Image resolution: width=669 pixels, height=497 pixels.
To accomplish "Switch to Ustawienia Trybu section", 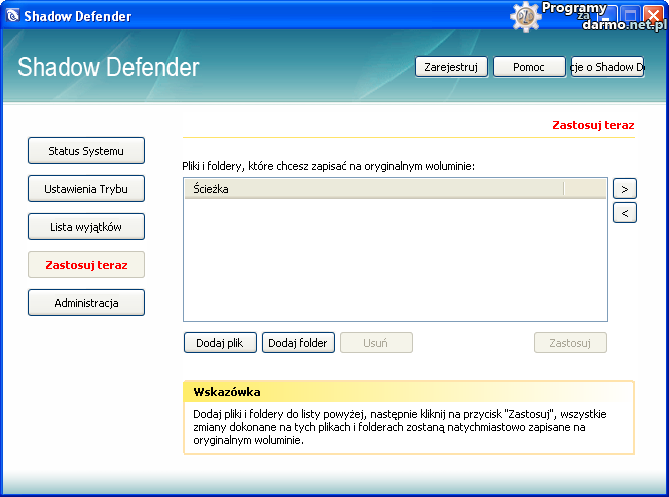I will 86,189.
